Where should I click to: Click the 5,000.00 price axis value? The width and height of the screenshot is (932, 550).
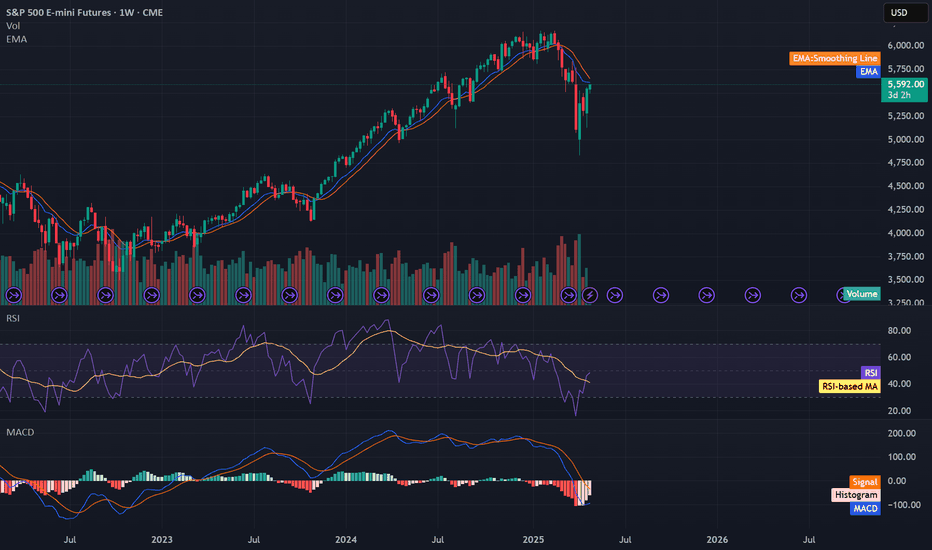click(906, 139)
